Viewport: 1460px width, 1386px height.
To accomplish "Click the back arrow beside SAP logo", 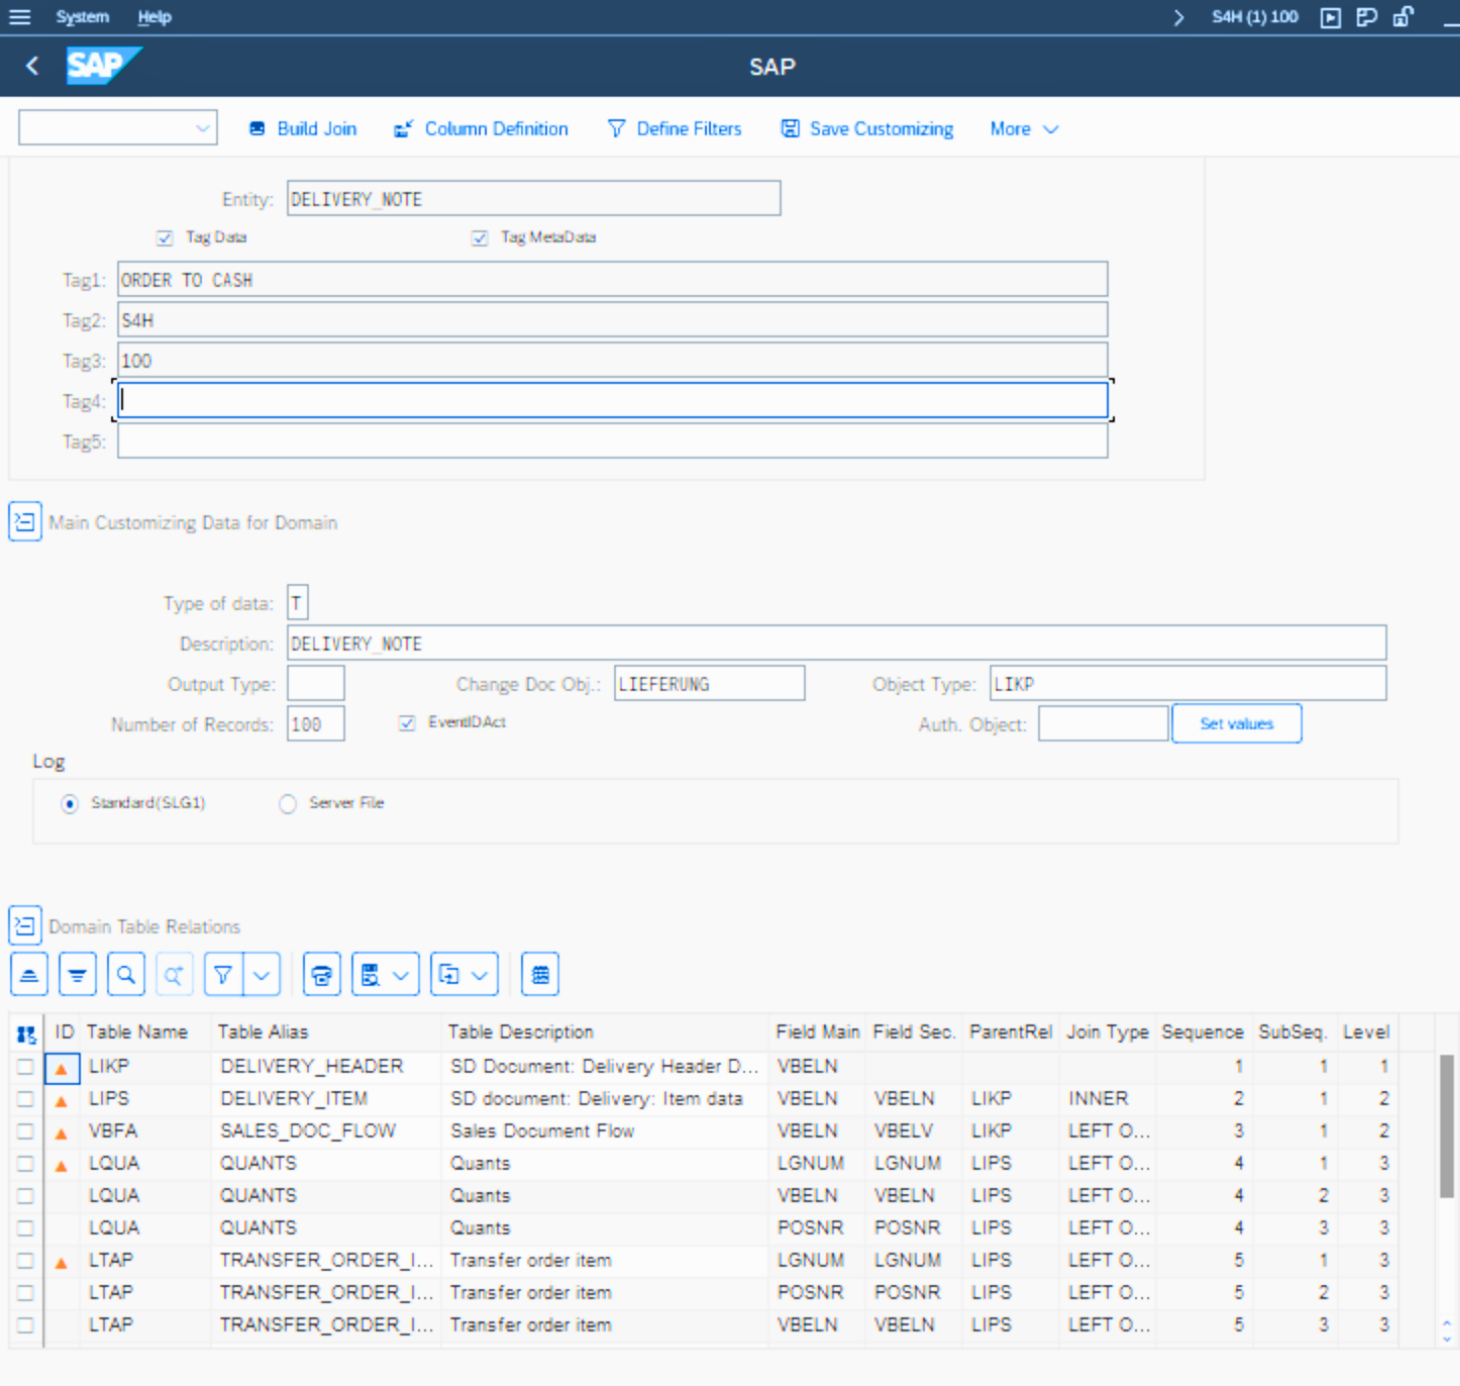I will click(32, 66).
